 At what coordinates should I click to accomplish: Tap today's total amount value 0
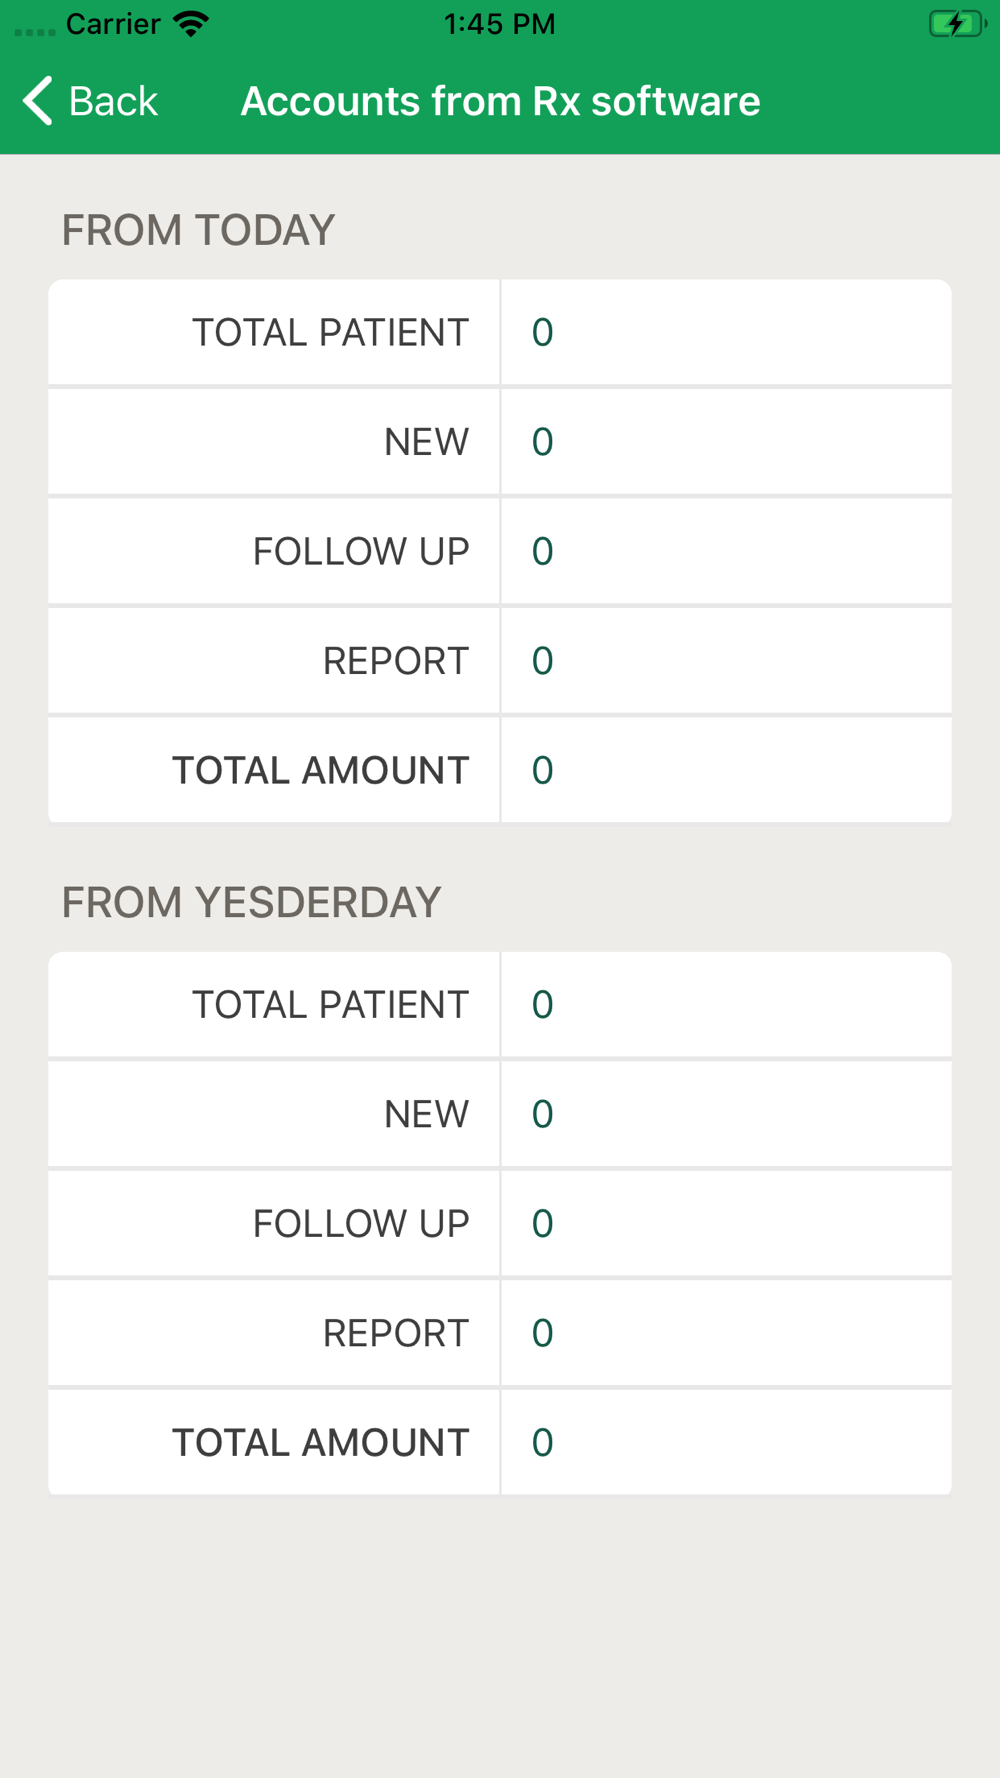[542, 770]
